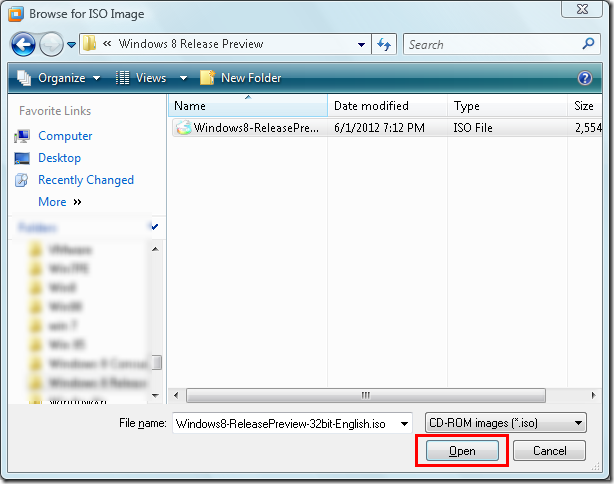Collapse the Folders pane chevron
614x484 pixels.
(x=155, y=226)
